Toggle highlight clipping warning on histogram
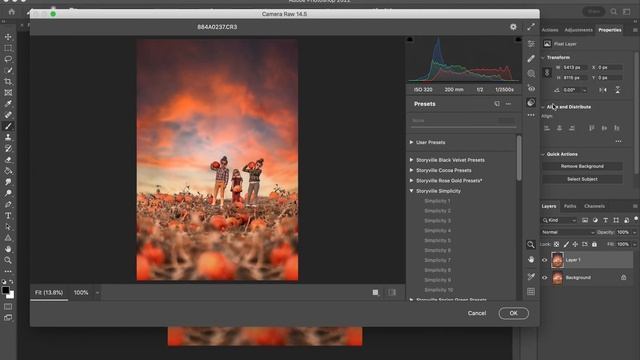The width and height of the screenshot is (640, 360). pos(518,40)
